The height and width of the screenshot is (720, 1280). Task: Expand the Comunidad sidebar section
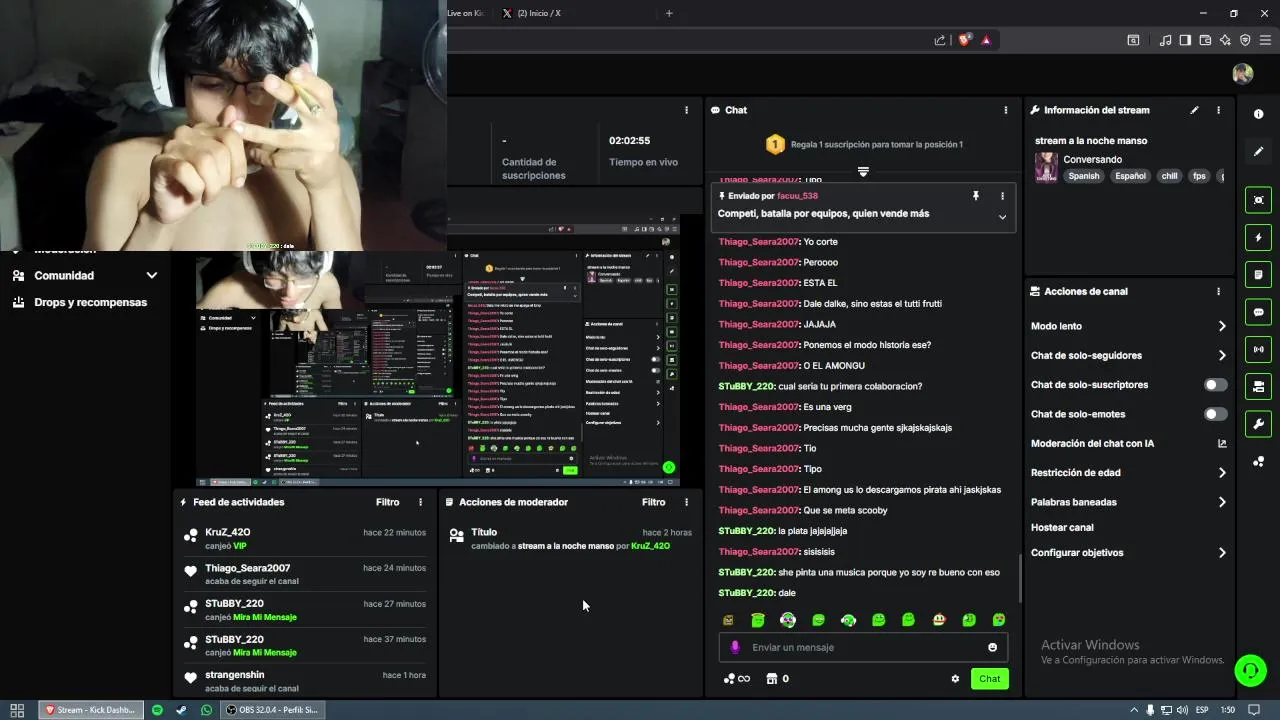(152, 276)
